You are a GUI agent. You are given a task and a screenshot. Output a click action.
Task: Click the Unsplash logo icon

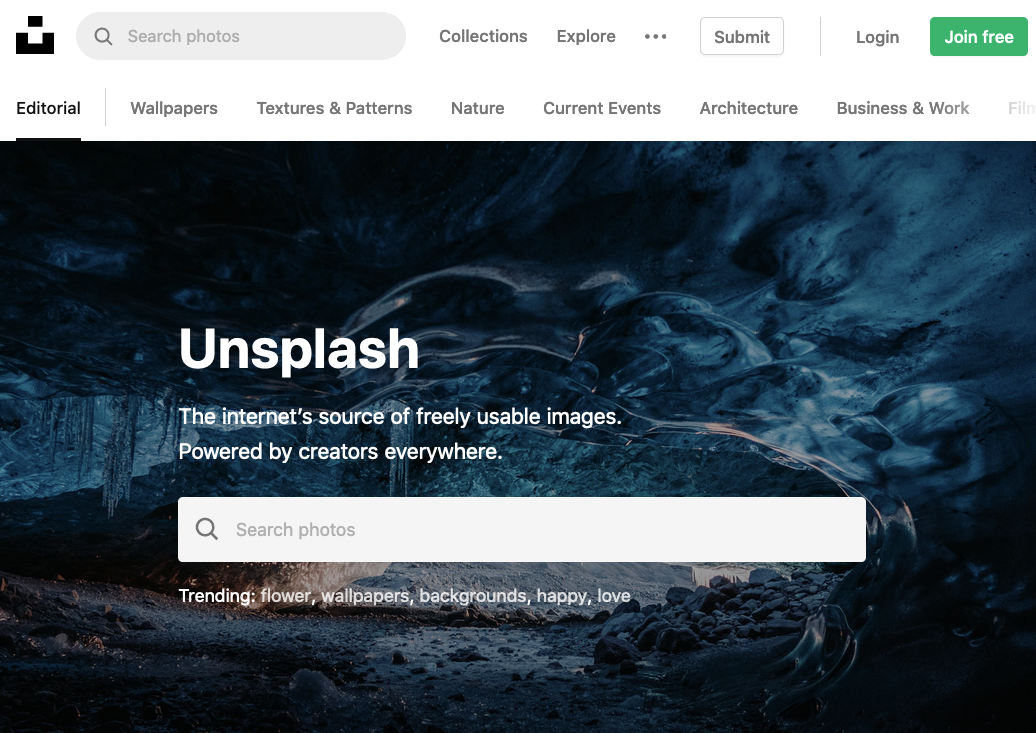[35, 35]
